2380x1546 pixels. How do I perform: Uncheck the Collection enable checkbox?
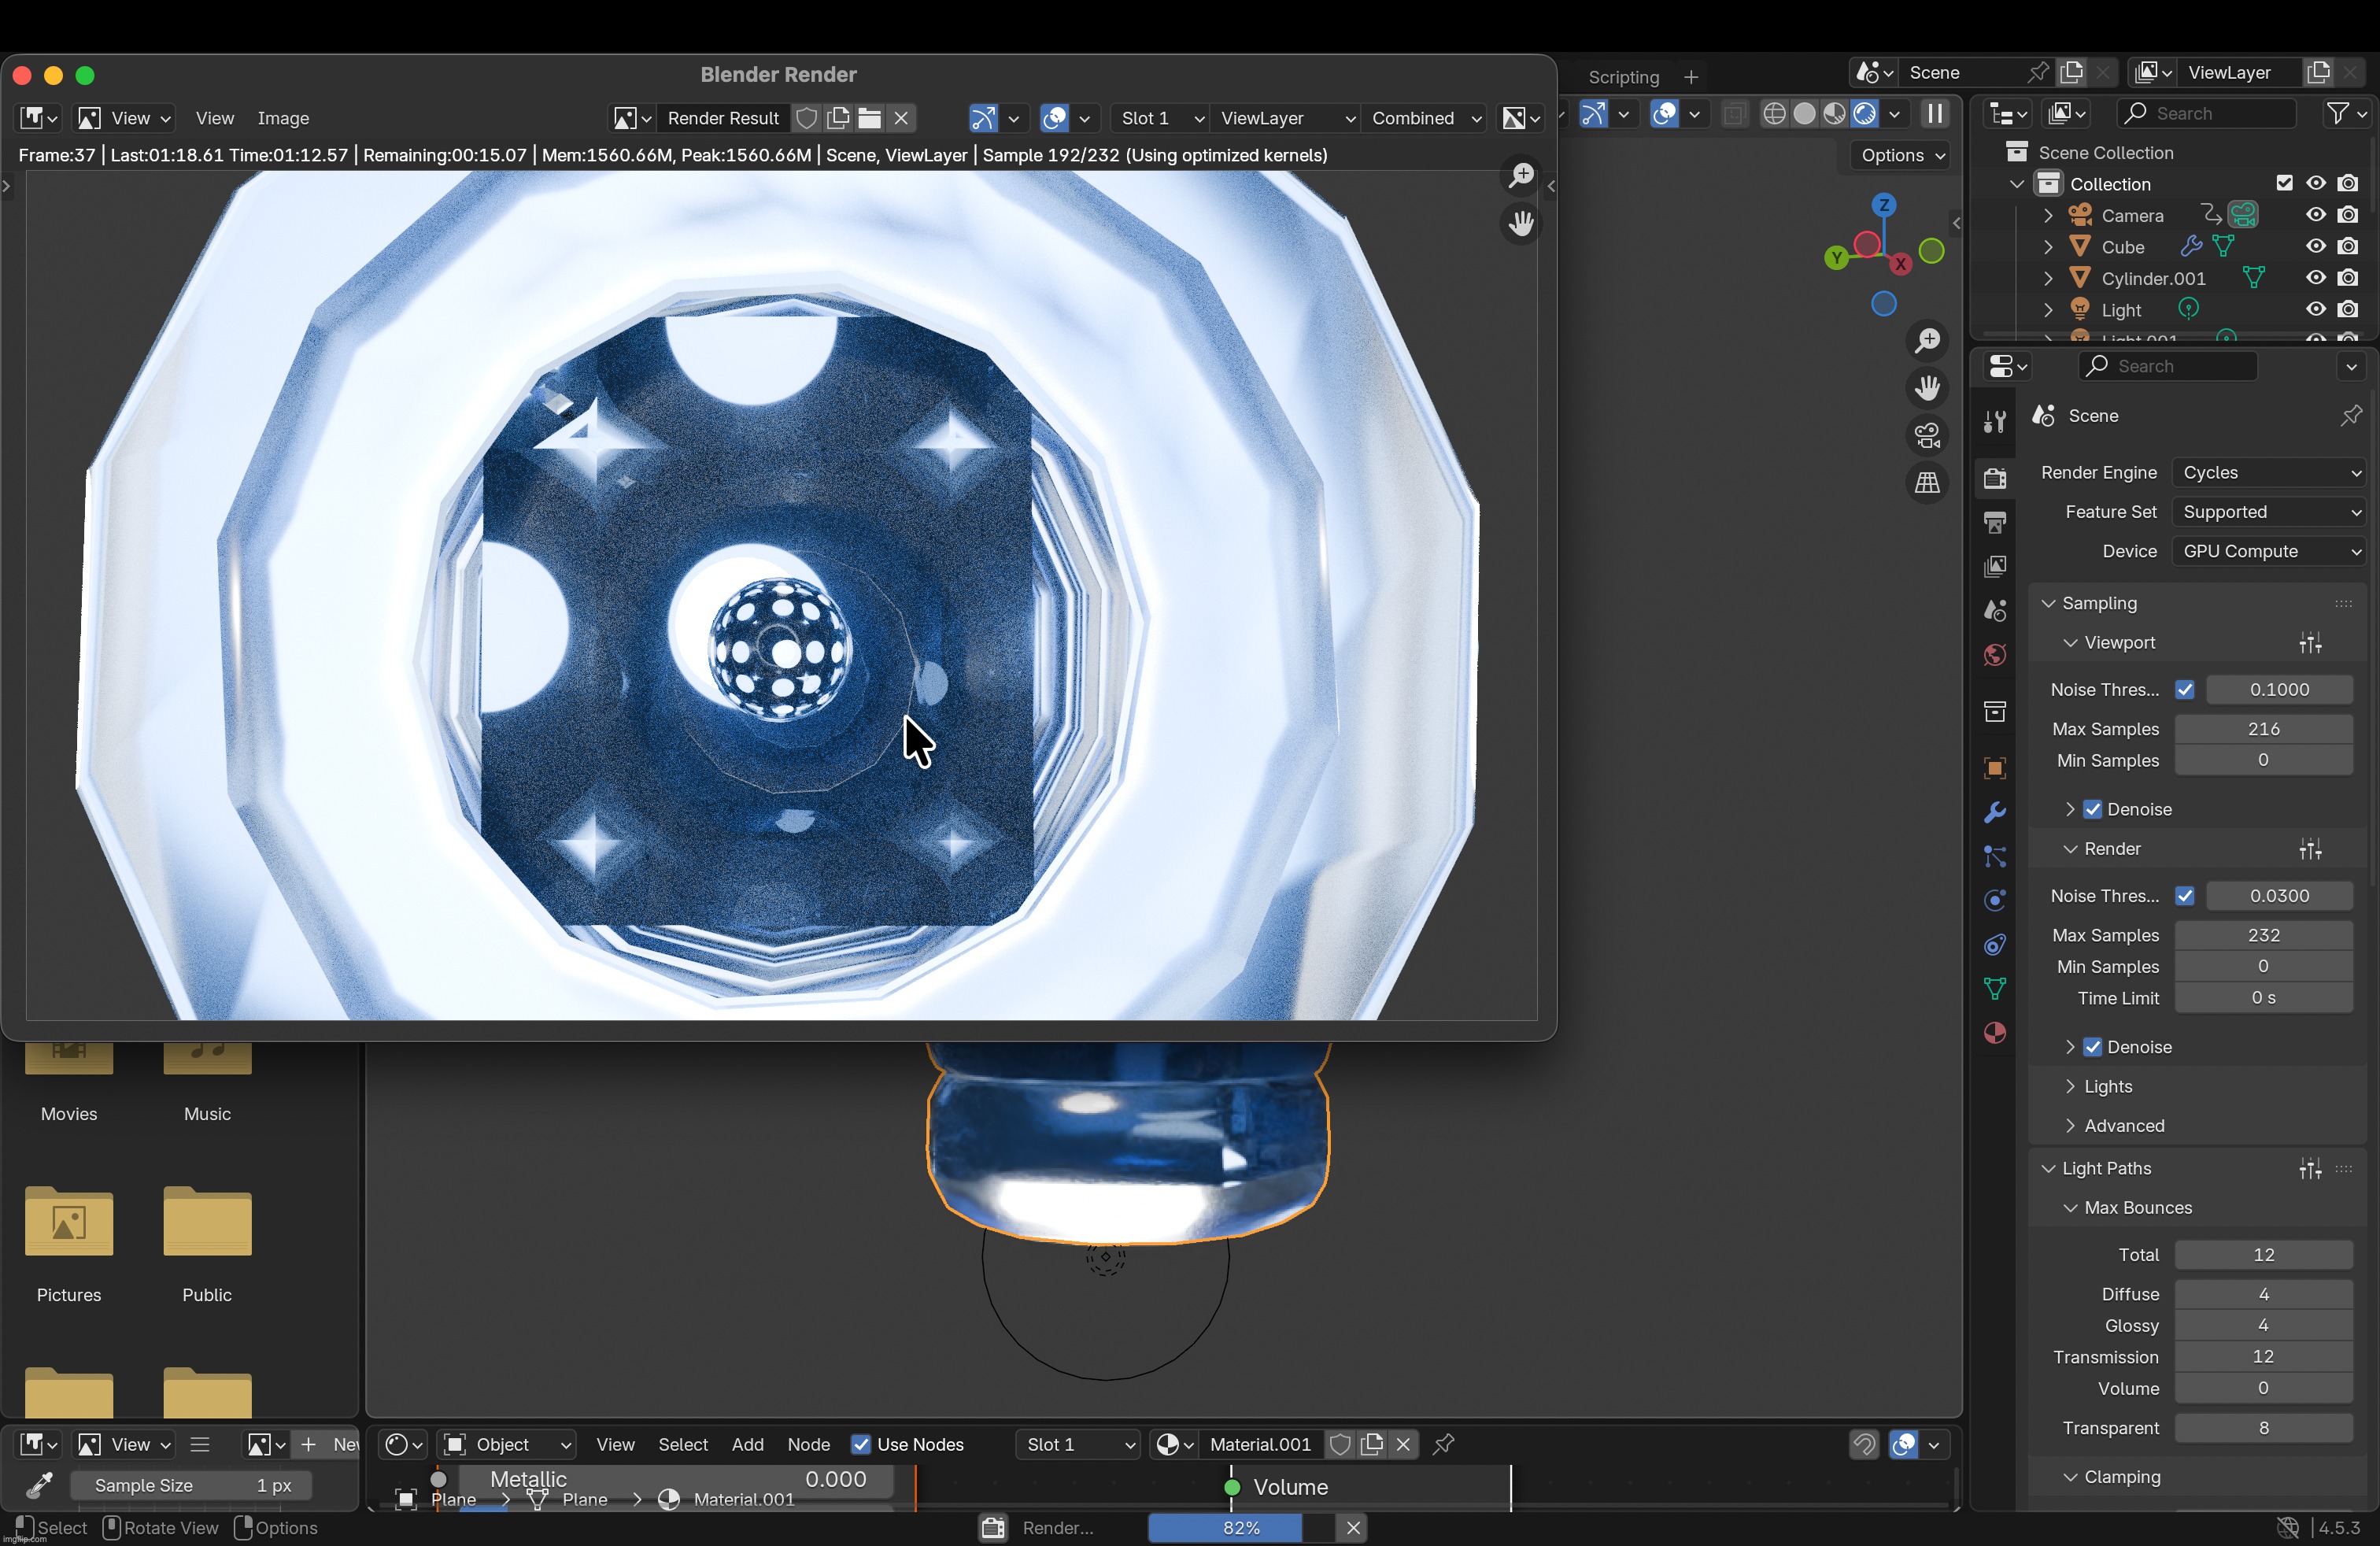[x=2285, y=183]
